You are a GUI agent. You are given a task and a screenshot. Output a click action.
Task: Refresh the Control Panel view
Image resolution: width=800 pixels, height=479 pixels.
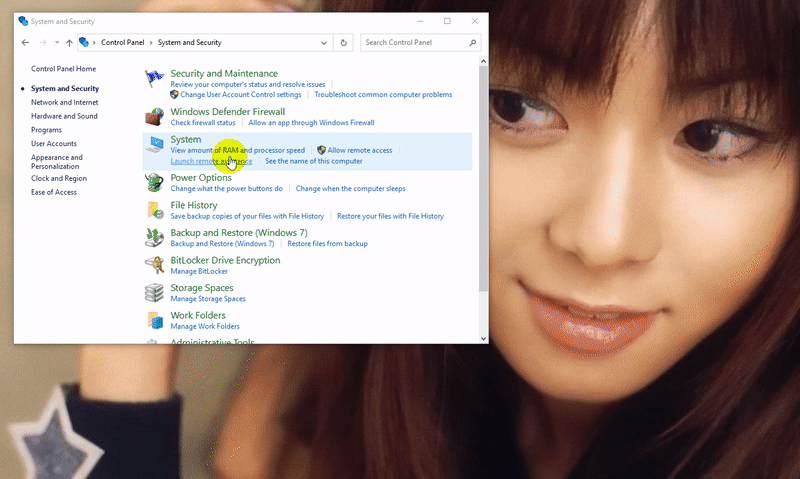coord(343,42)
